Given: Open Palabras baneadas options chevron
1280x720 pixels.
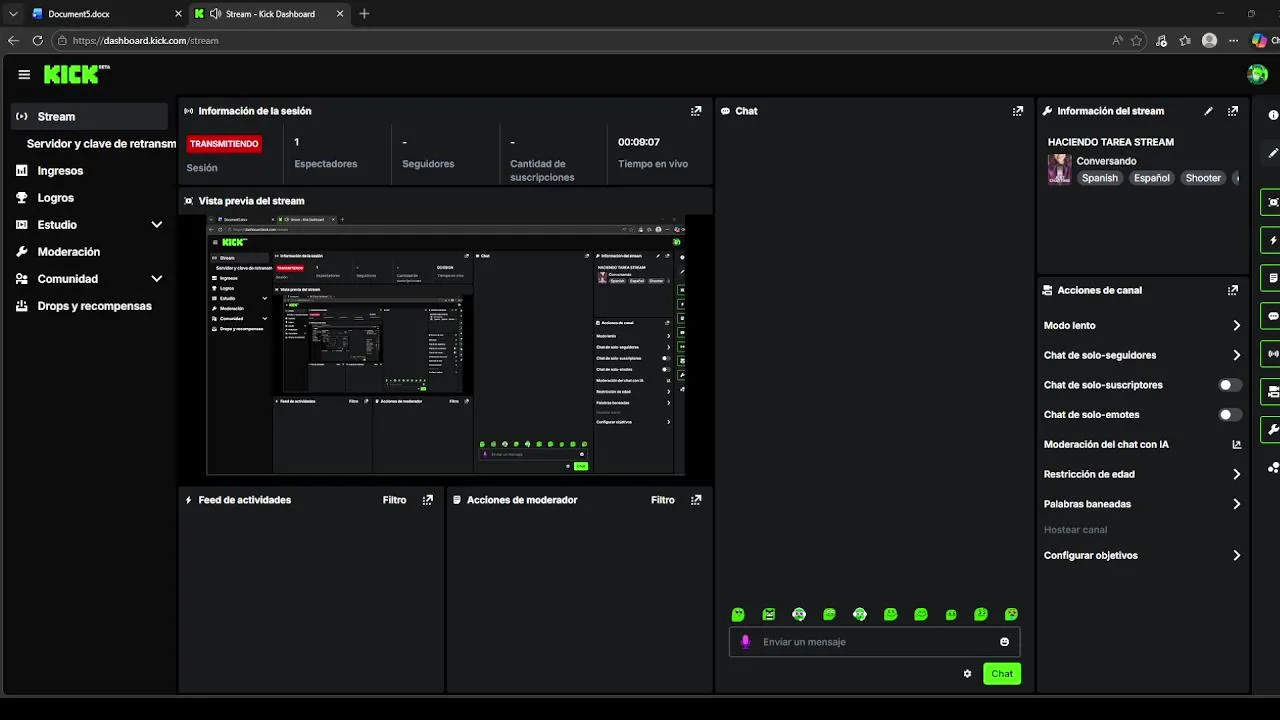Looking at the screenshot, I should [1237, 505].
